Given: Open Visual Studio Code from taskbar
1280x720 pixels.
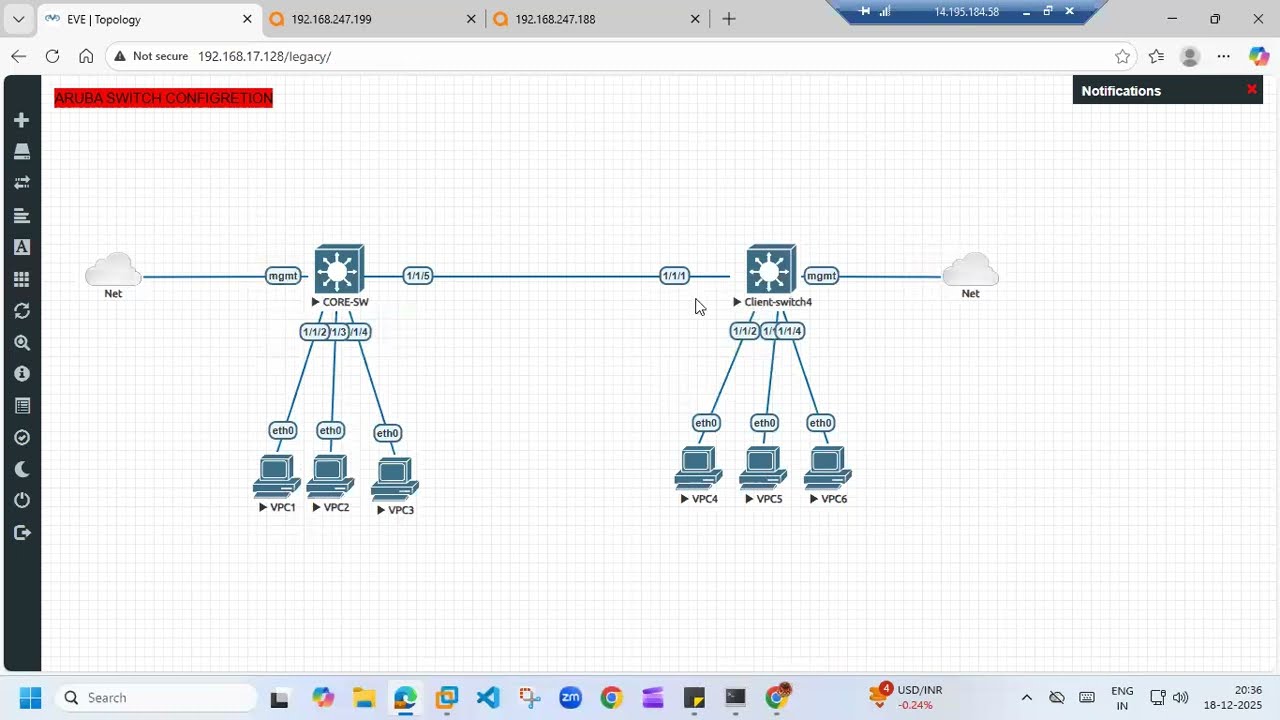Looking at the screenshot, I should click(x=487, y=697).
